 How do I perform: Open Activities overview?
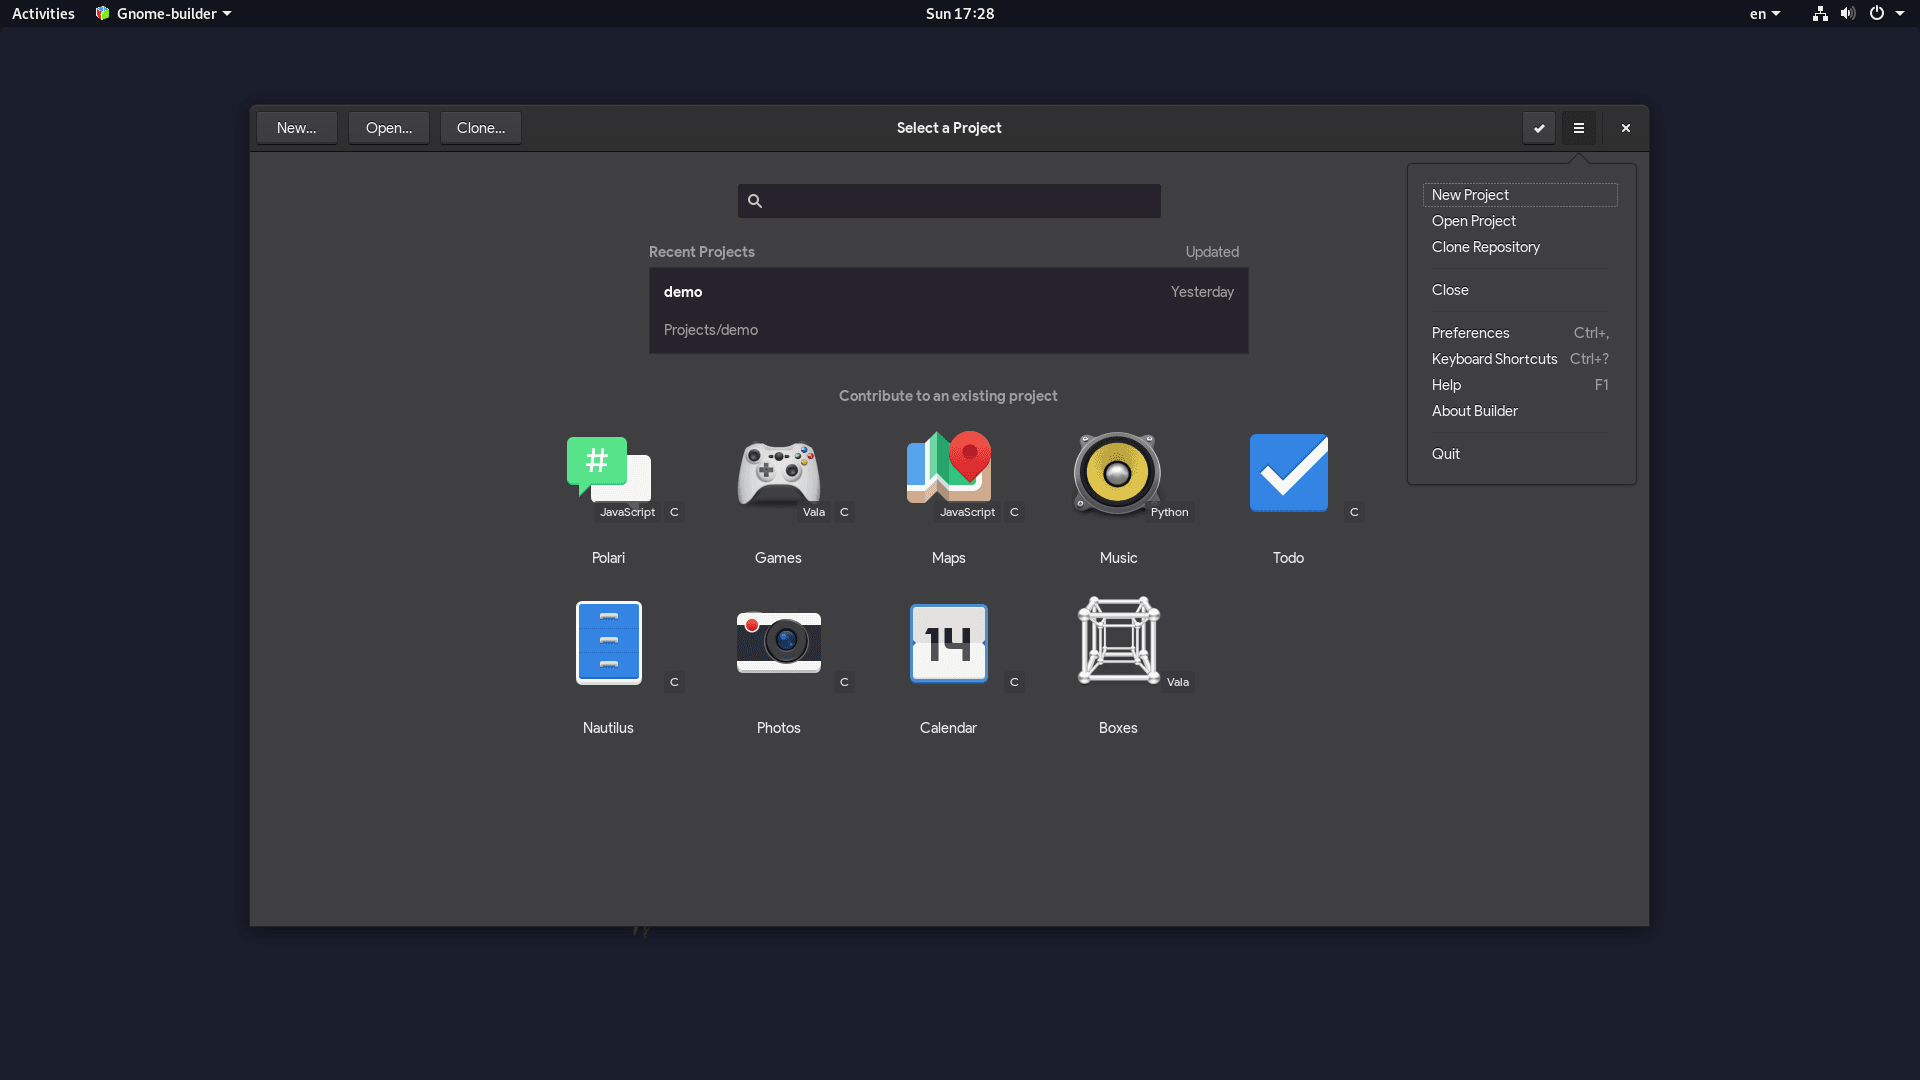tap(43, 14)
